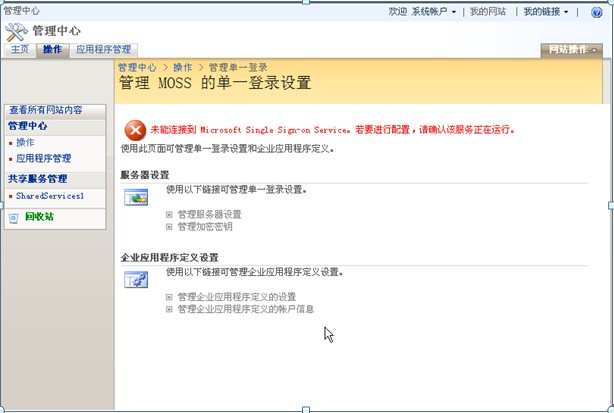The width and height of the screenshot is (614, 413).
Task: Click the 管理加密密钥 link
Action: click(205, 227)
